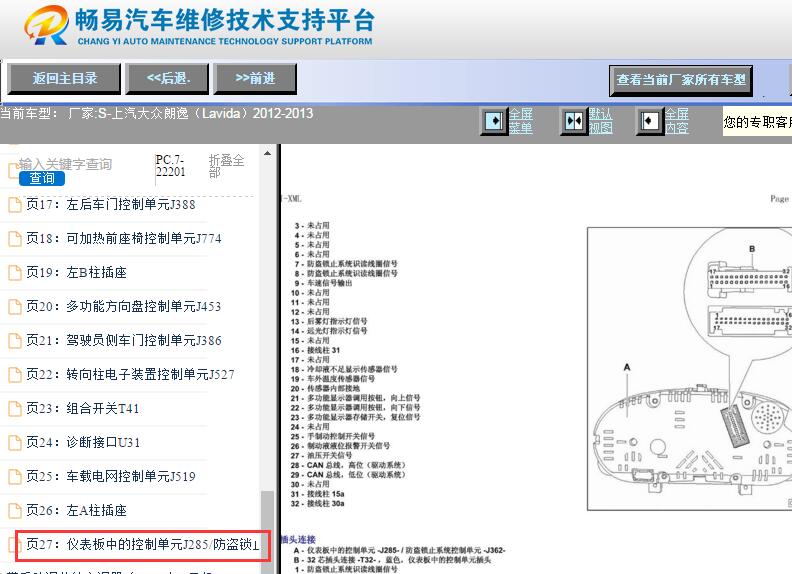Click the <<后退 back button
Viewport: 792px width, 574px height.
click(167, 79)
